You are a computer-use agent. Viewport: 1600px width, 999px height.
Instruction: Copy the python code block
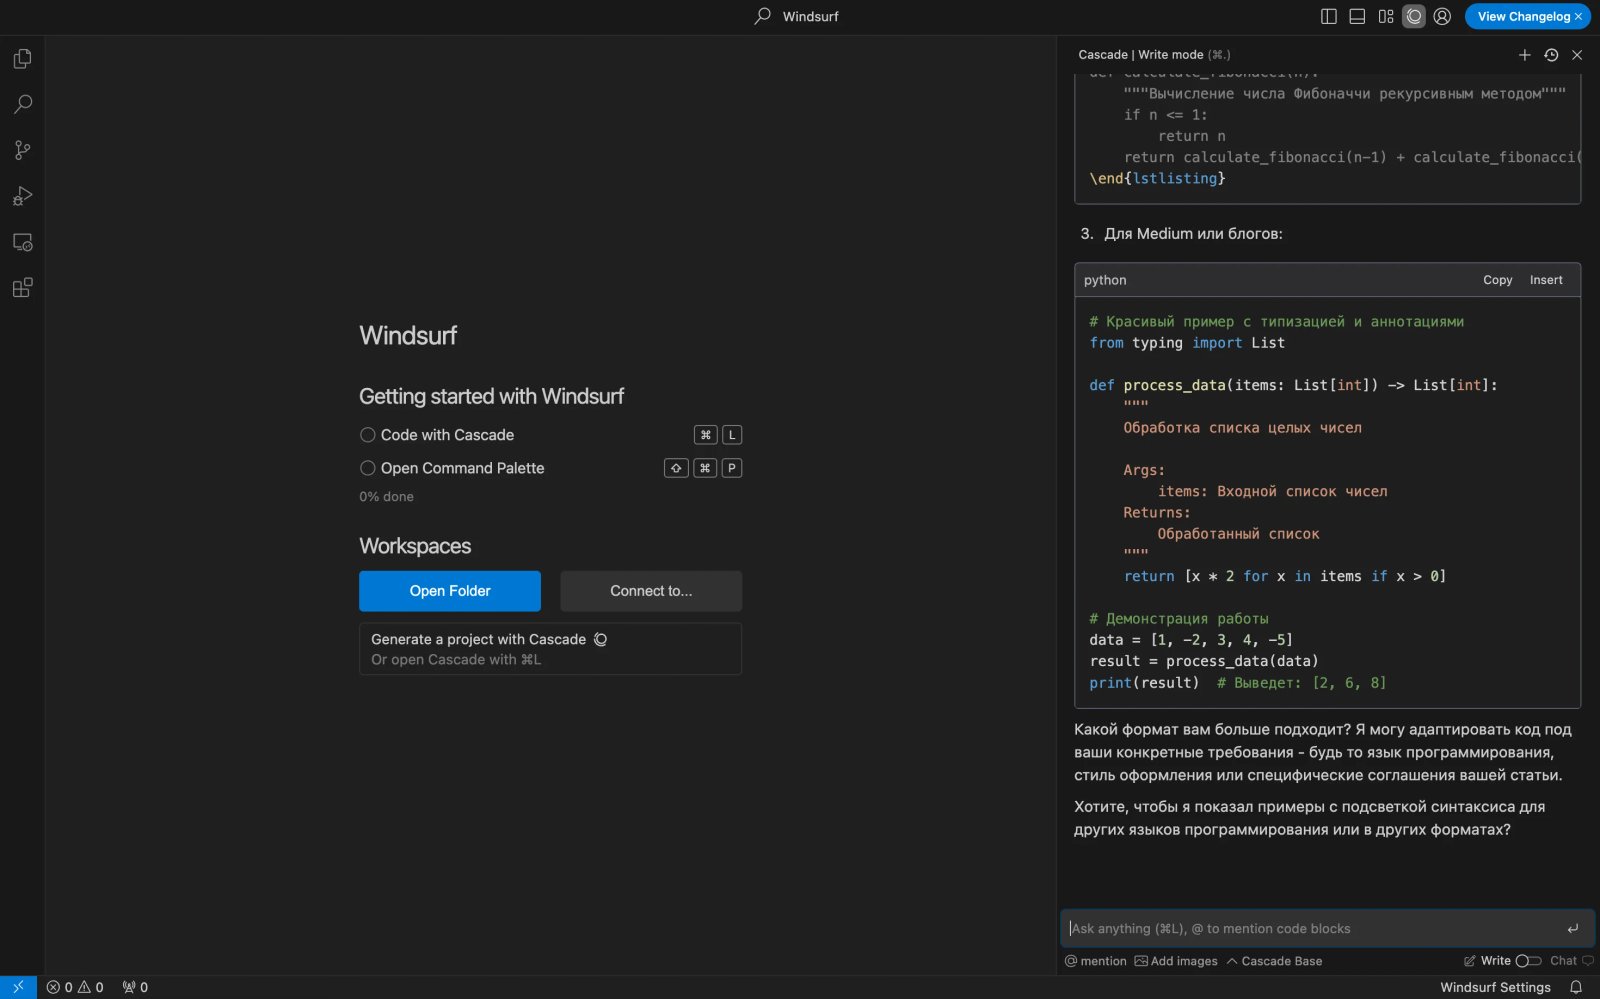coord(1497,280)
